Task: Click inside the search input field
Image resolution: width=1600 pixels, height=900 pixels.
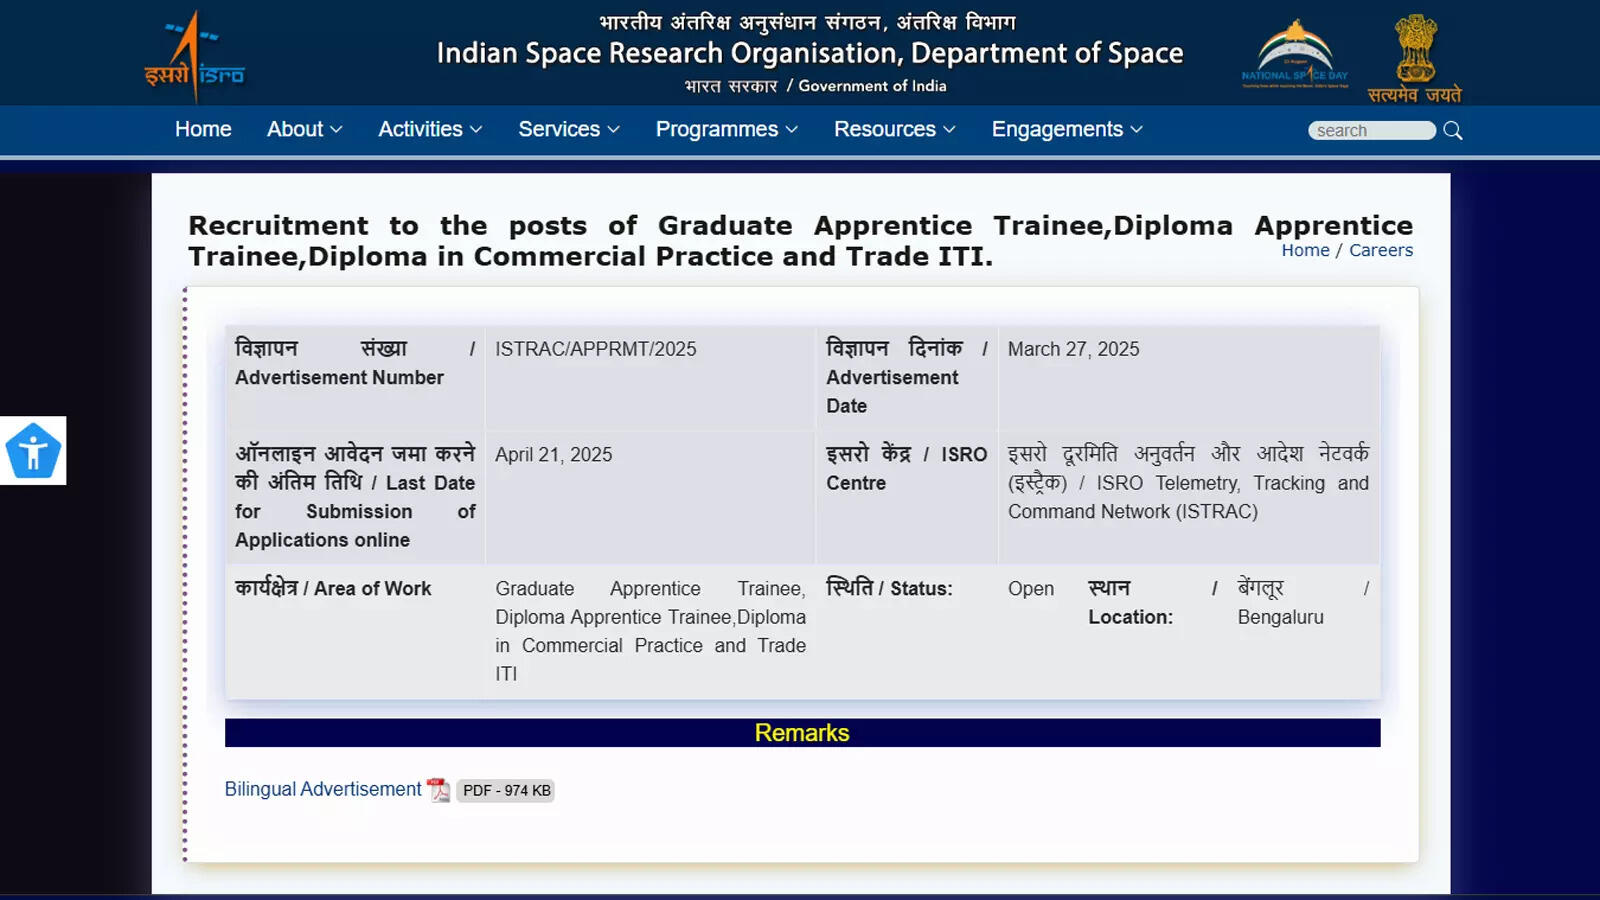Action: coord(1371,130)
